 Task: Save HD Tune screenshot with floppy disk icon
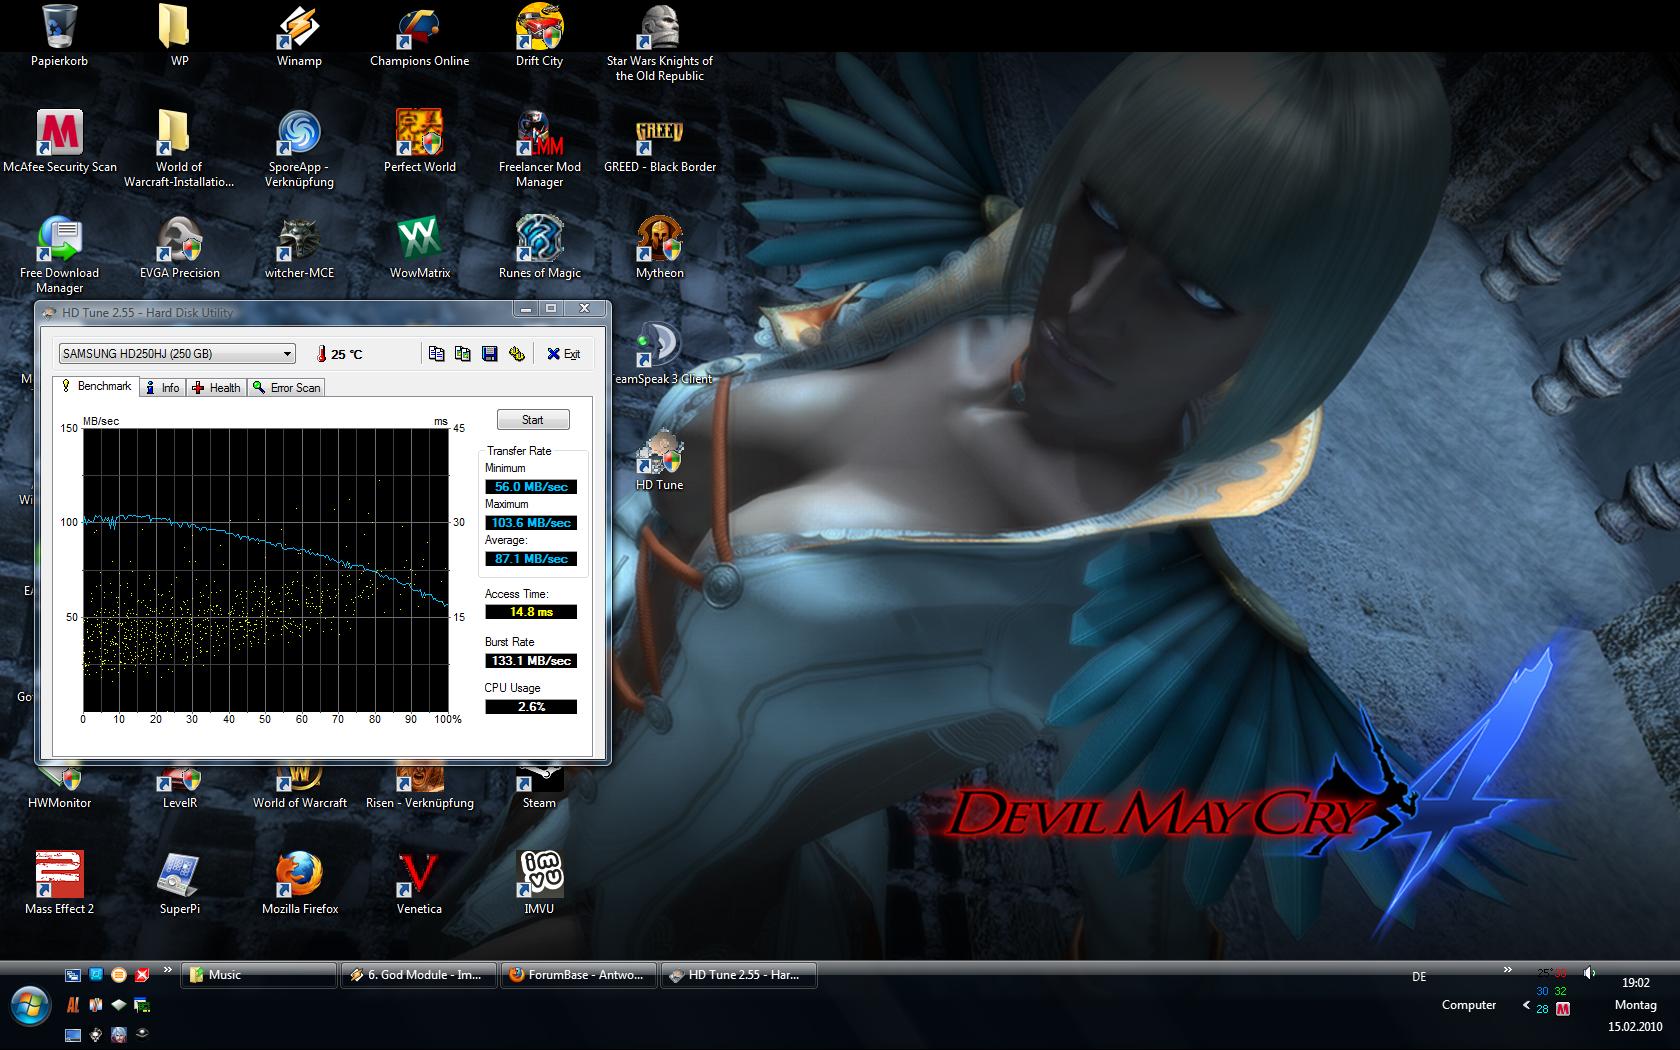tap(490, 353)
